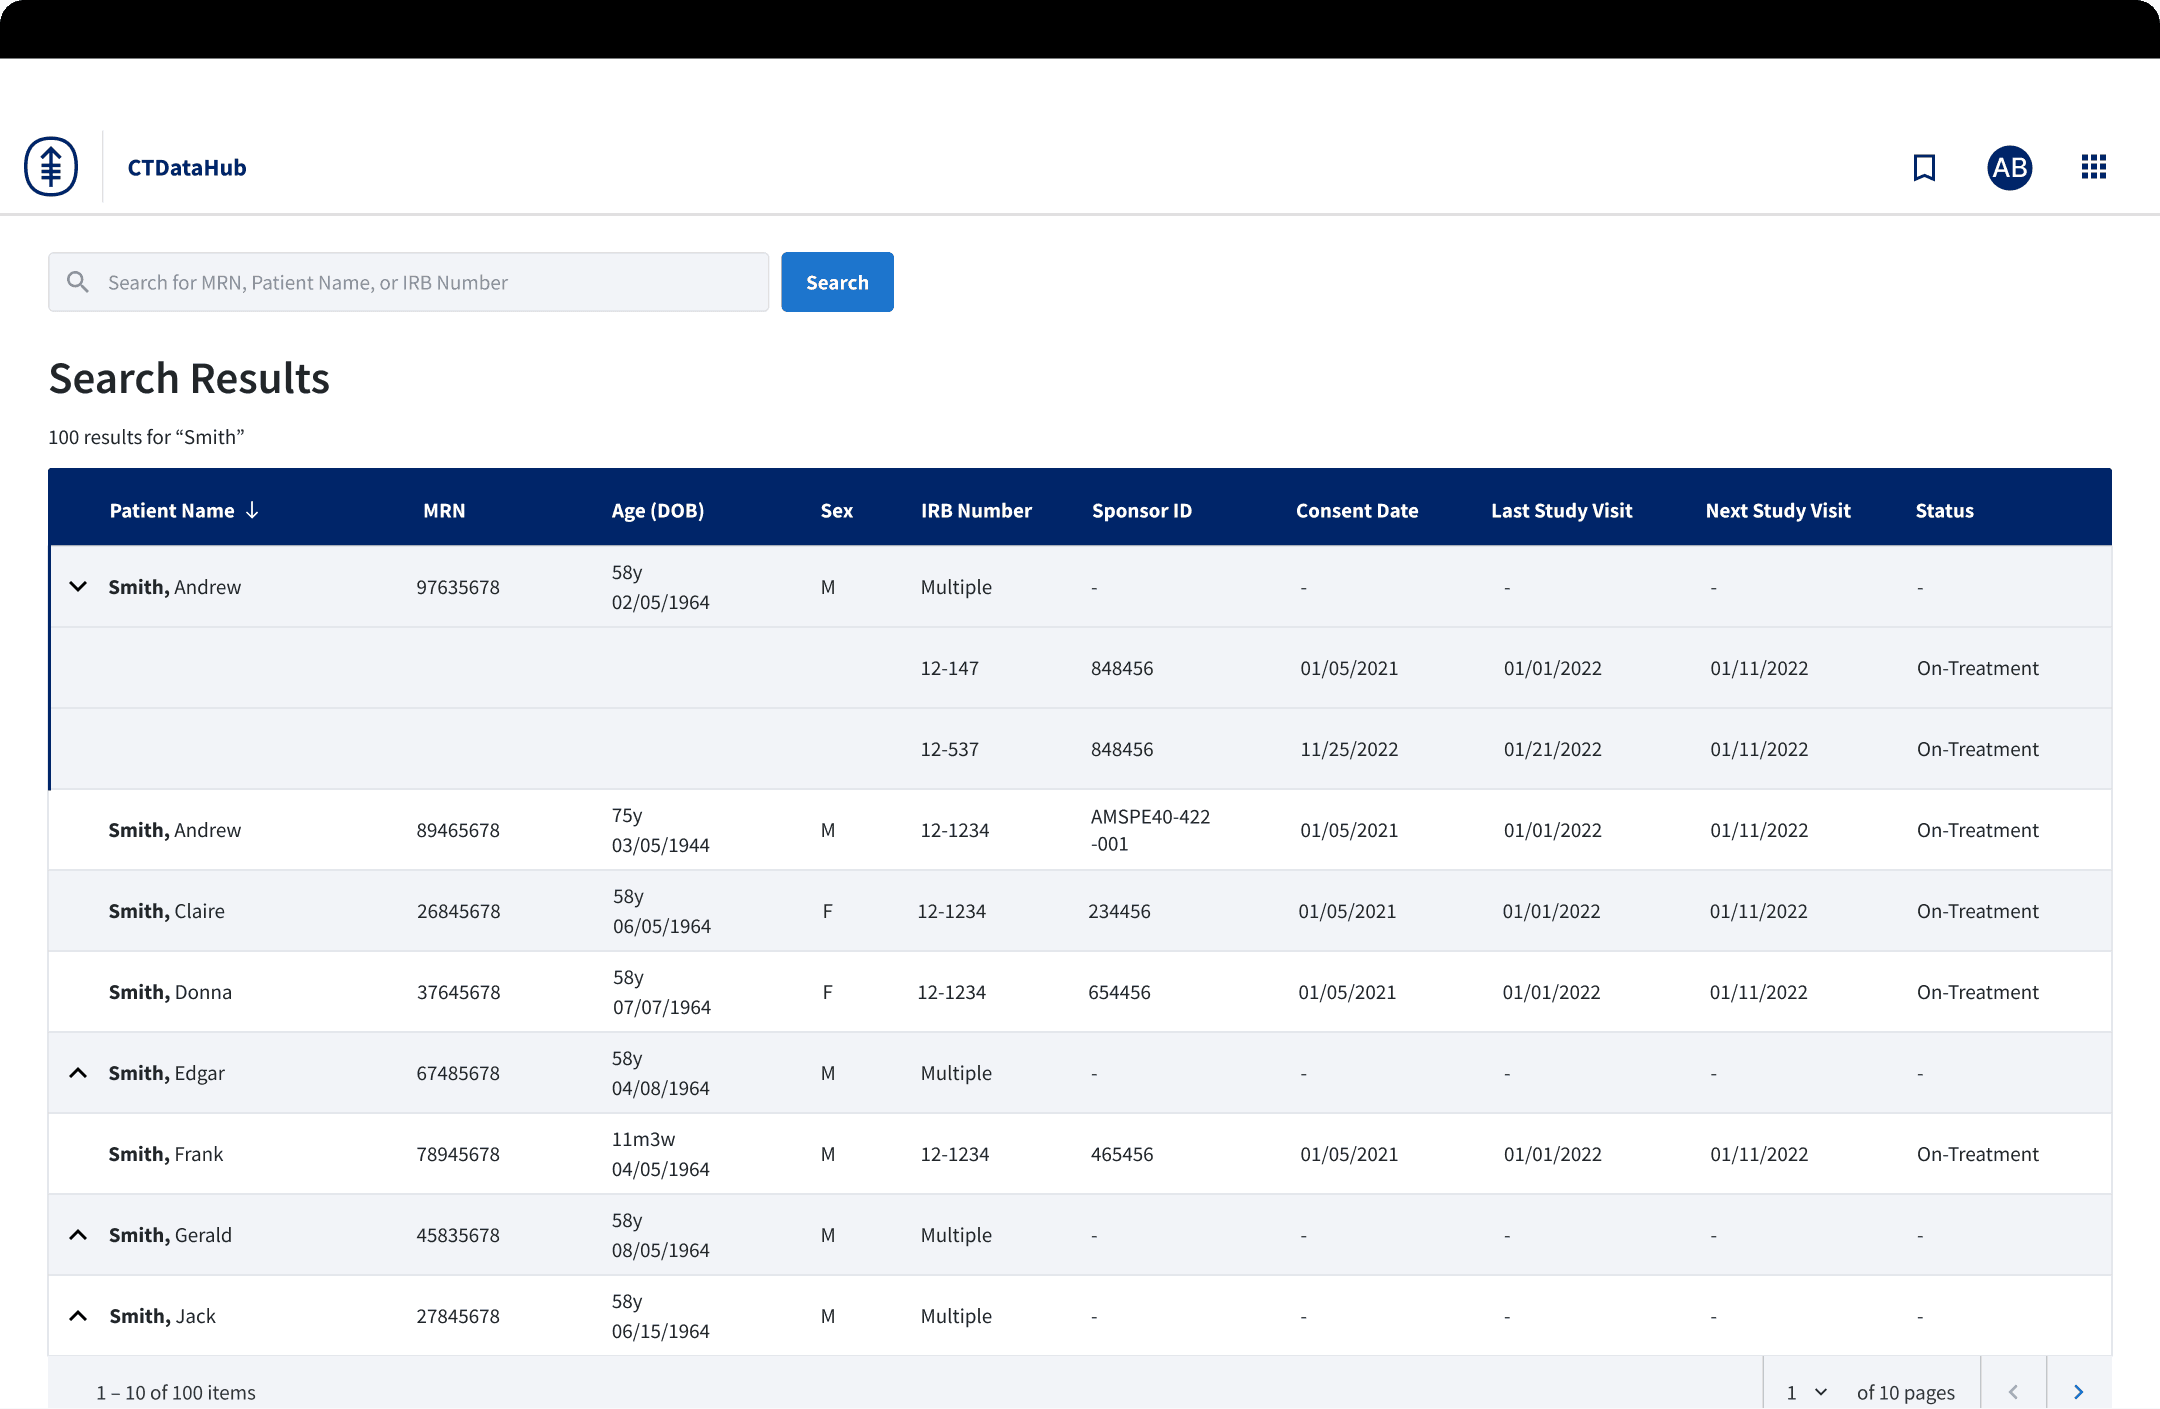The image size is (2160, 1409).
Task: Expand the Smith, Edgar row
Action: pyautogui.click(x=78, y=1073)
